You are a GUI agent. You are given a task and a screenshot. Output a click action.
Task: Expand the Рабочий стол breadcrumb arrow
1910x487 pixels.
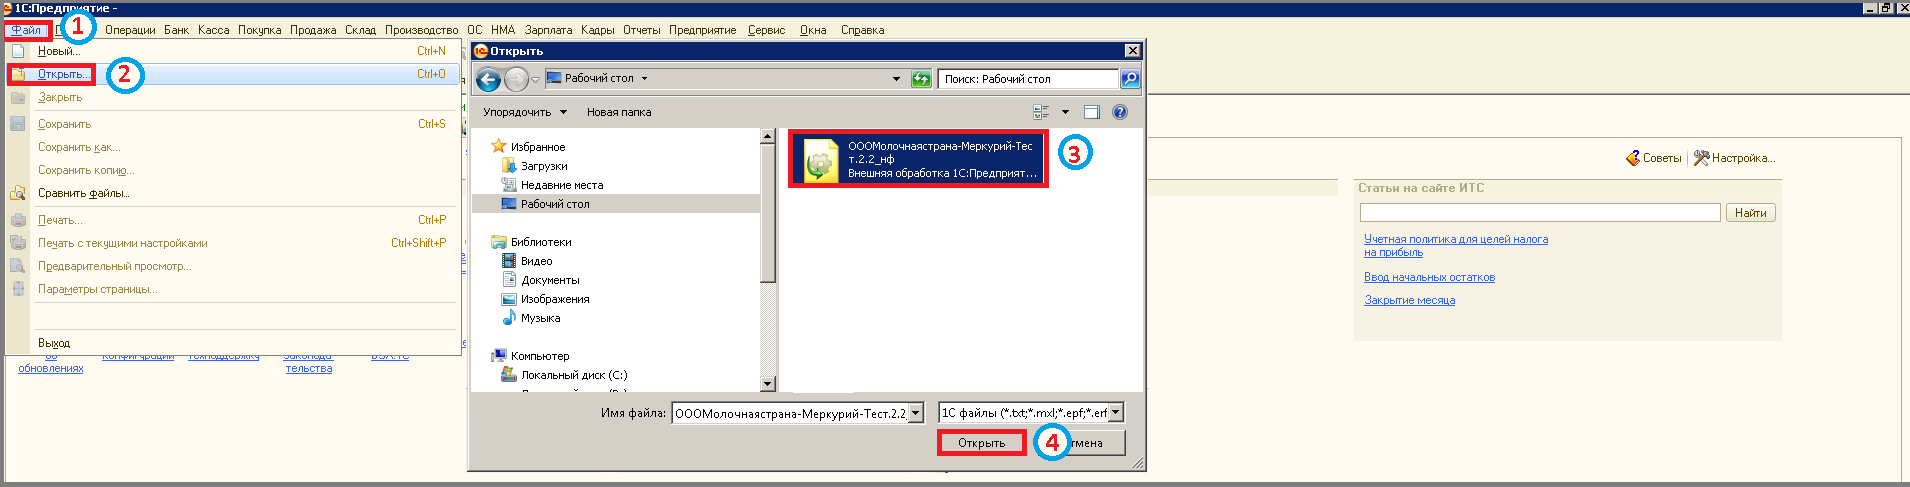click(x=644, y=78)
